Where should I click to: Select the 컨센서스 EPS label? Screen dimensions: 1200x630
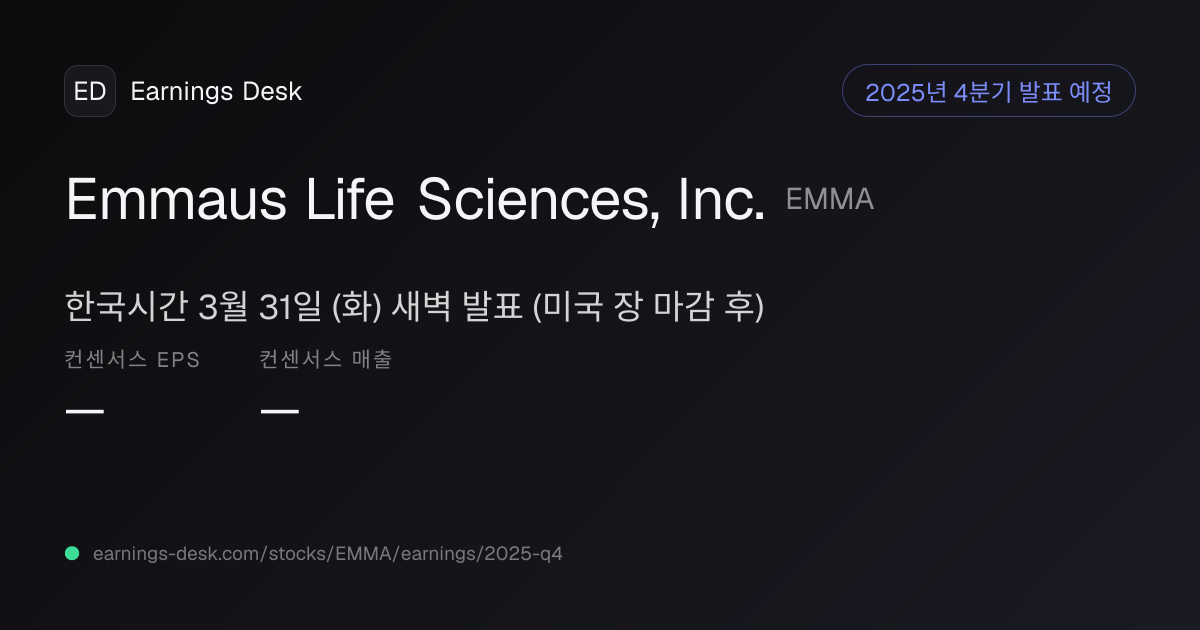pyautogui.click(x=132, y=360)
